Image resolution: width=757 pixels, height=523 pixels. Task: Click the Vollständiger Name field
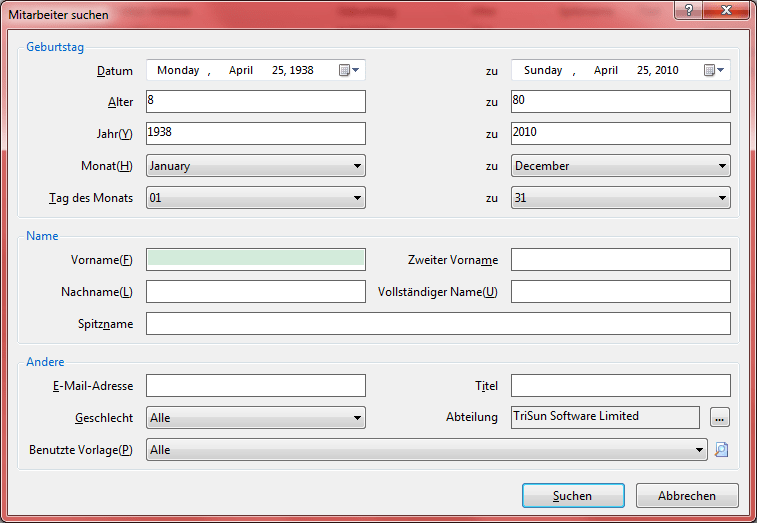coord(621,292)
